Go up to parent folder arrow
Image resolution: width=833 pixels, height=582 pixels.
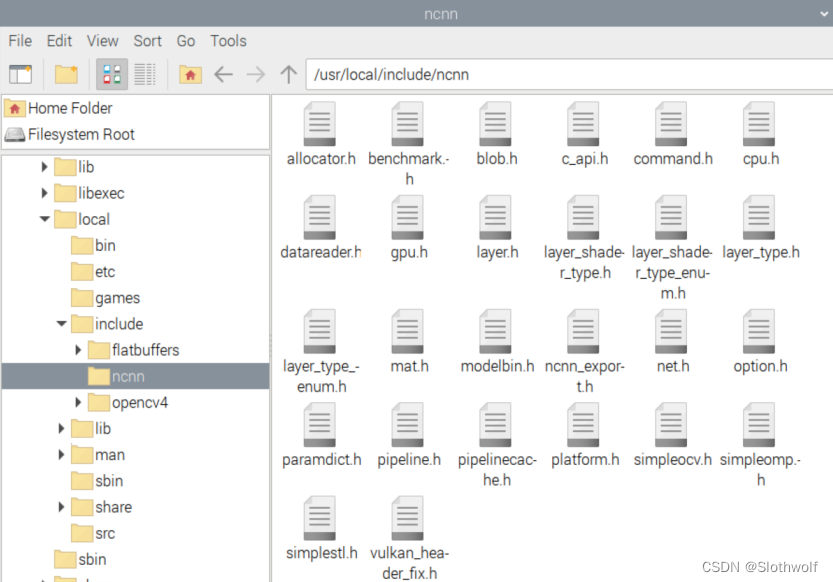tap(288, 74)
